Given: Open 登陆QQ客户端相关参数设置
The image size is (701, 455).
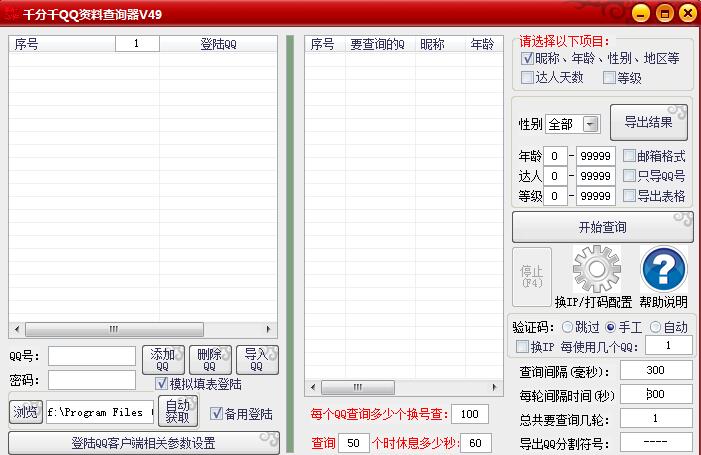Looking at the screenshot, I should coord(144,443).
